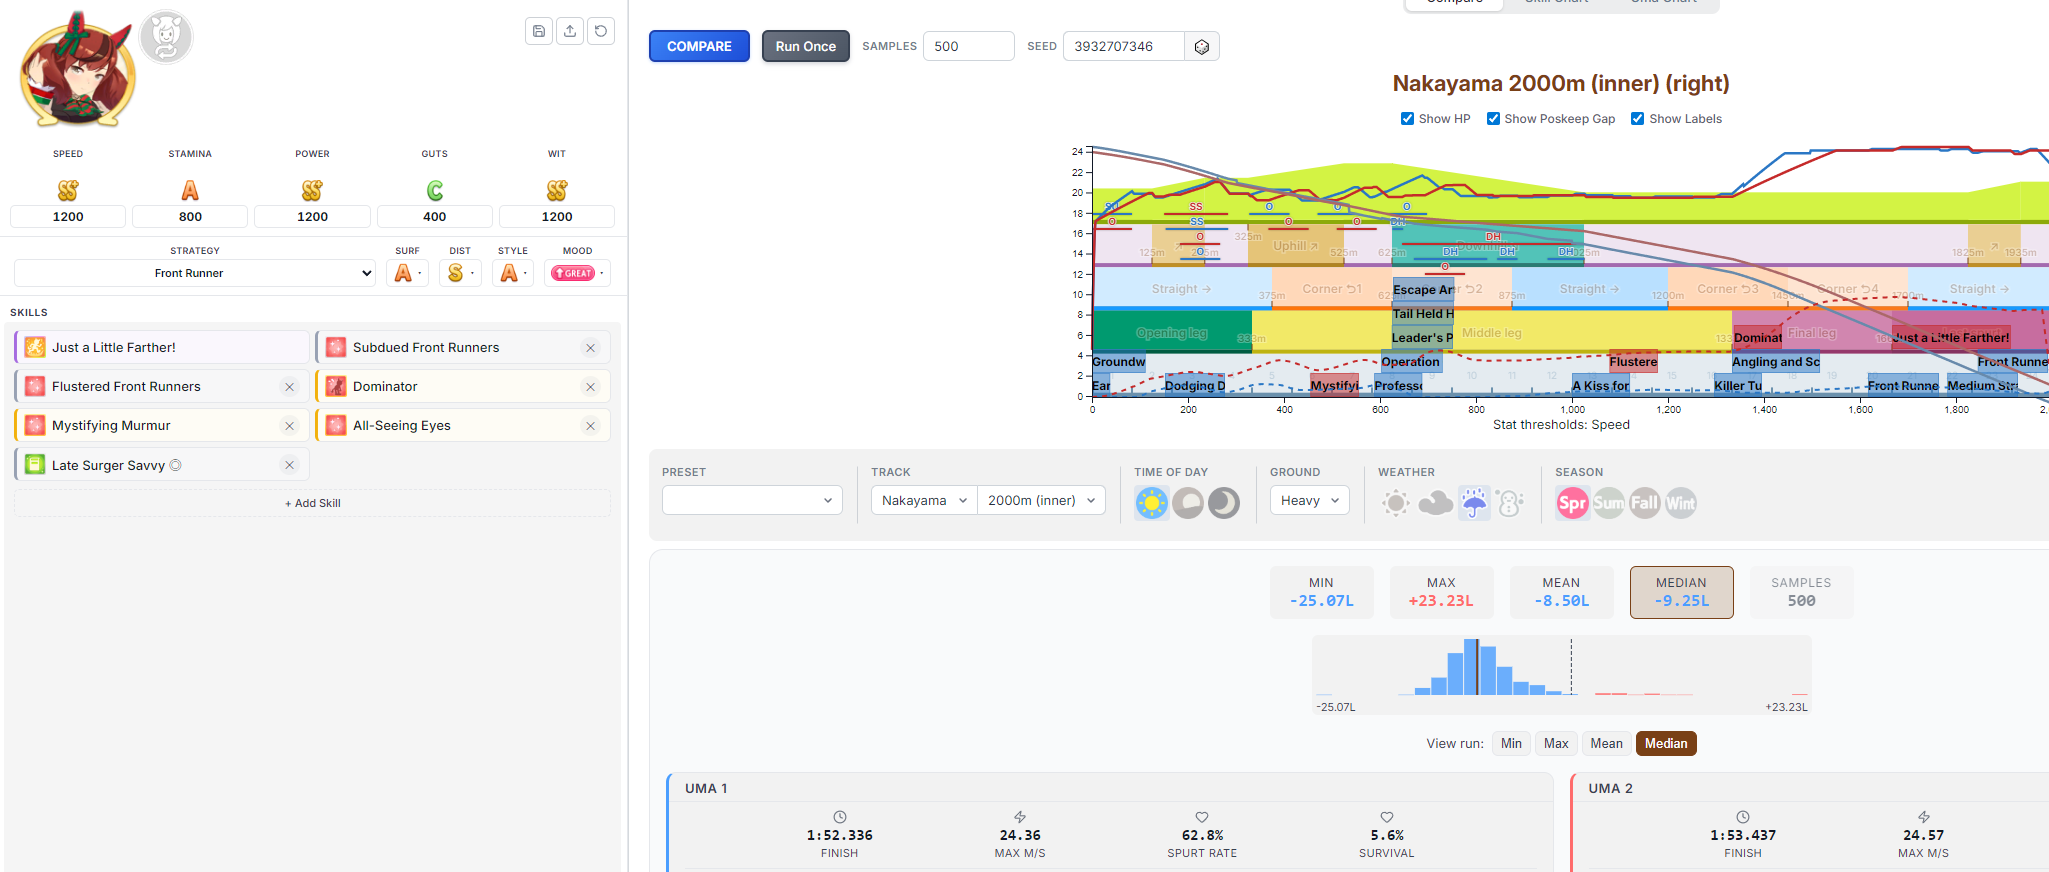View the Min run
The image size is (2049, 872).
(1511, 744)
